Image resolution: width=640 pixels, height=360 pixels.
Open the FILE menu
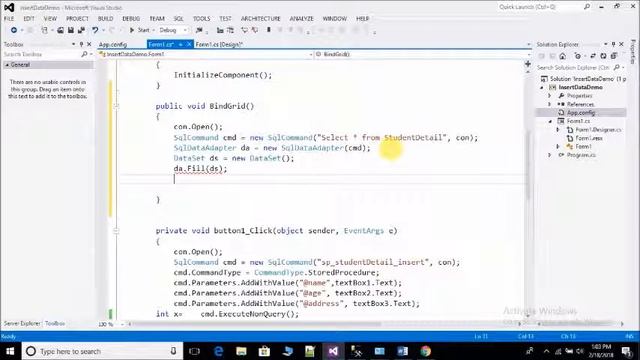[x=9, y=19]
